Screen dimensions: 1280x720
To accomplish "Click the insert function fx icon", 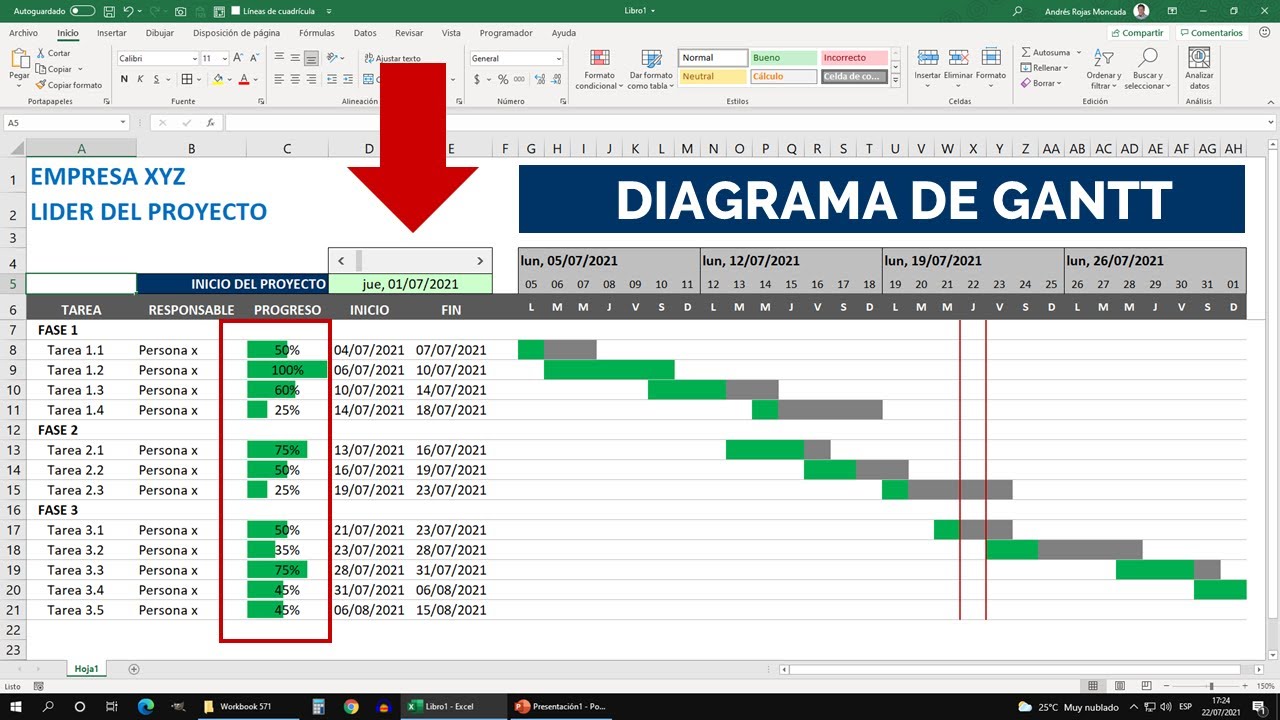I will 210,122.
